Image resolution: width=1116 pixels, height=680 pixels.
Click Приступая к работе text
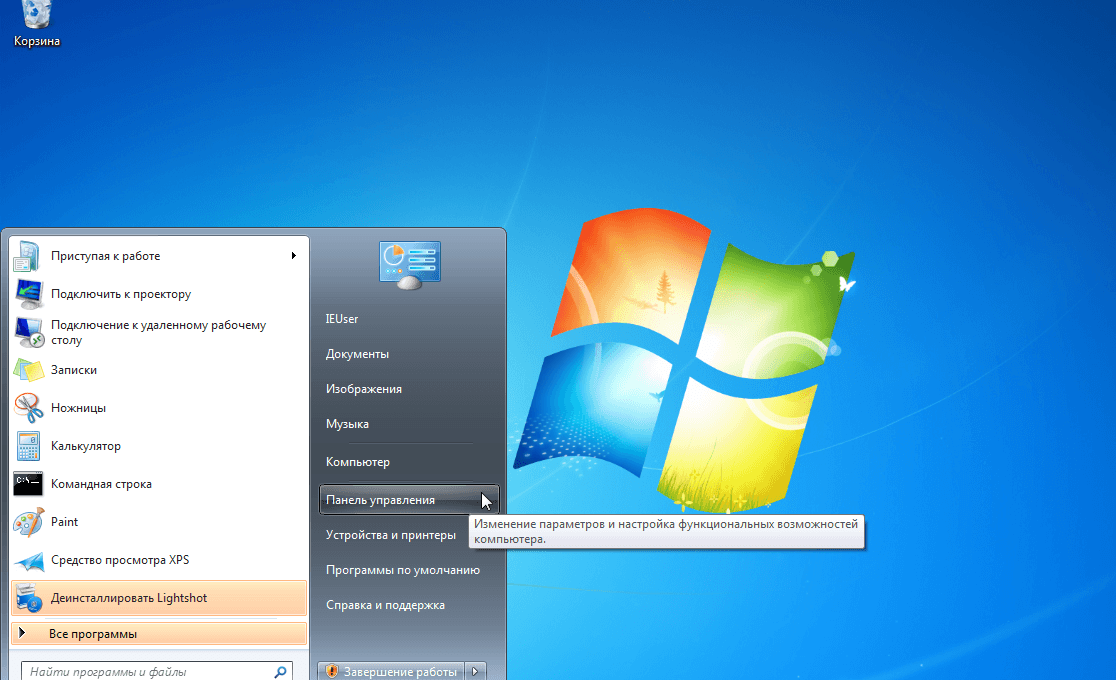click(x=105, y=256)
